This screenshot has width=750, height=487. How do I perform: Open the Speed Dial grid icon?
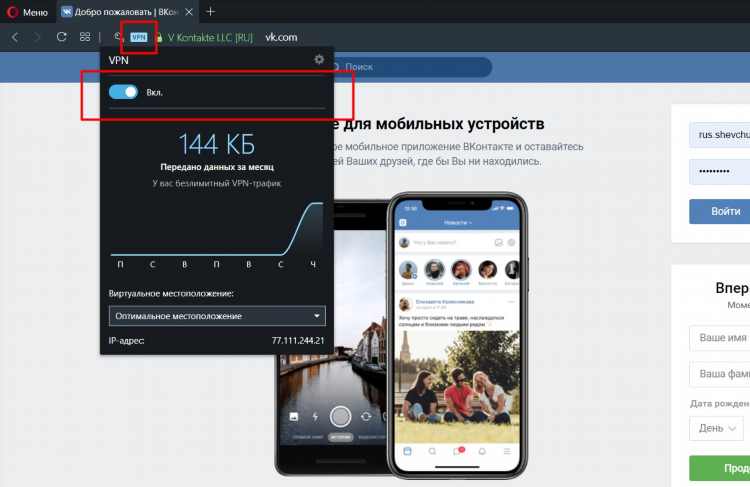point(85,37)
